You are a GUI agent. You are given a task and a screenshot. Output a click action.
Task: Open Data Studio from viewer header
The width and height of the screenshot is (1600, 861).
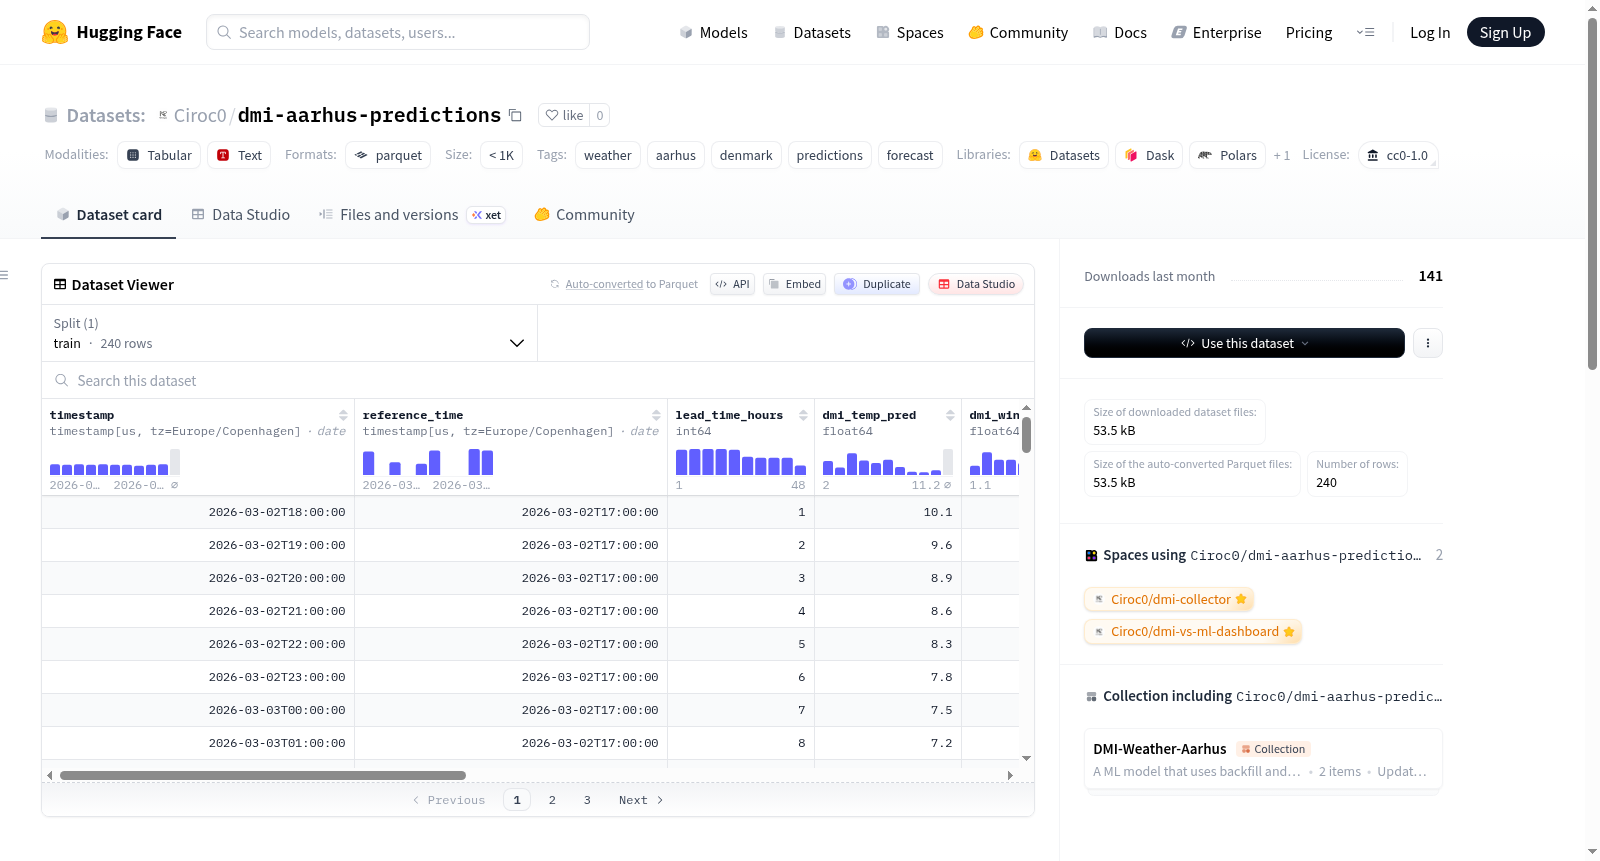pos(976,284)
